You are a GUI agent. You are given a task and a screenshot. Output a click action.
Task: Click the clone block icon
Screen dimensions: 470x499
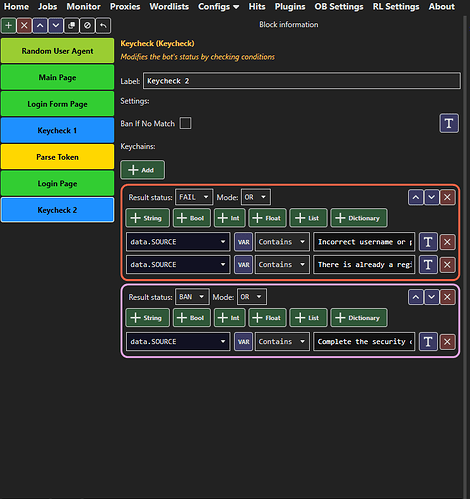click(x=71, y=26)
